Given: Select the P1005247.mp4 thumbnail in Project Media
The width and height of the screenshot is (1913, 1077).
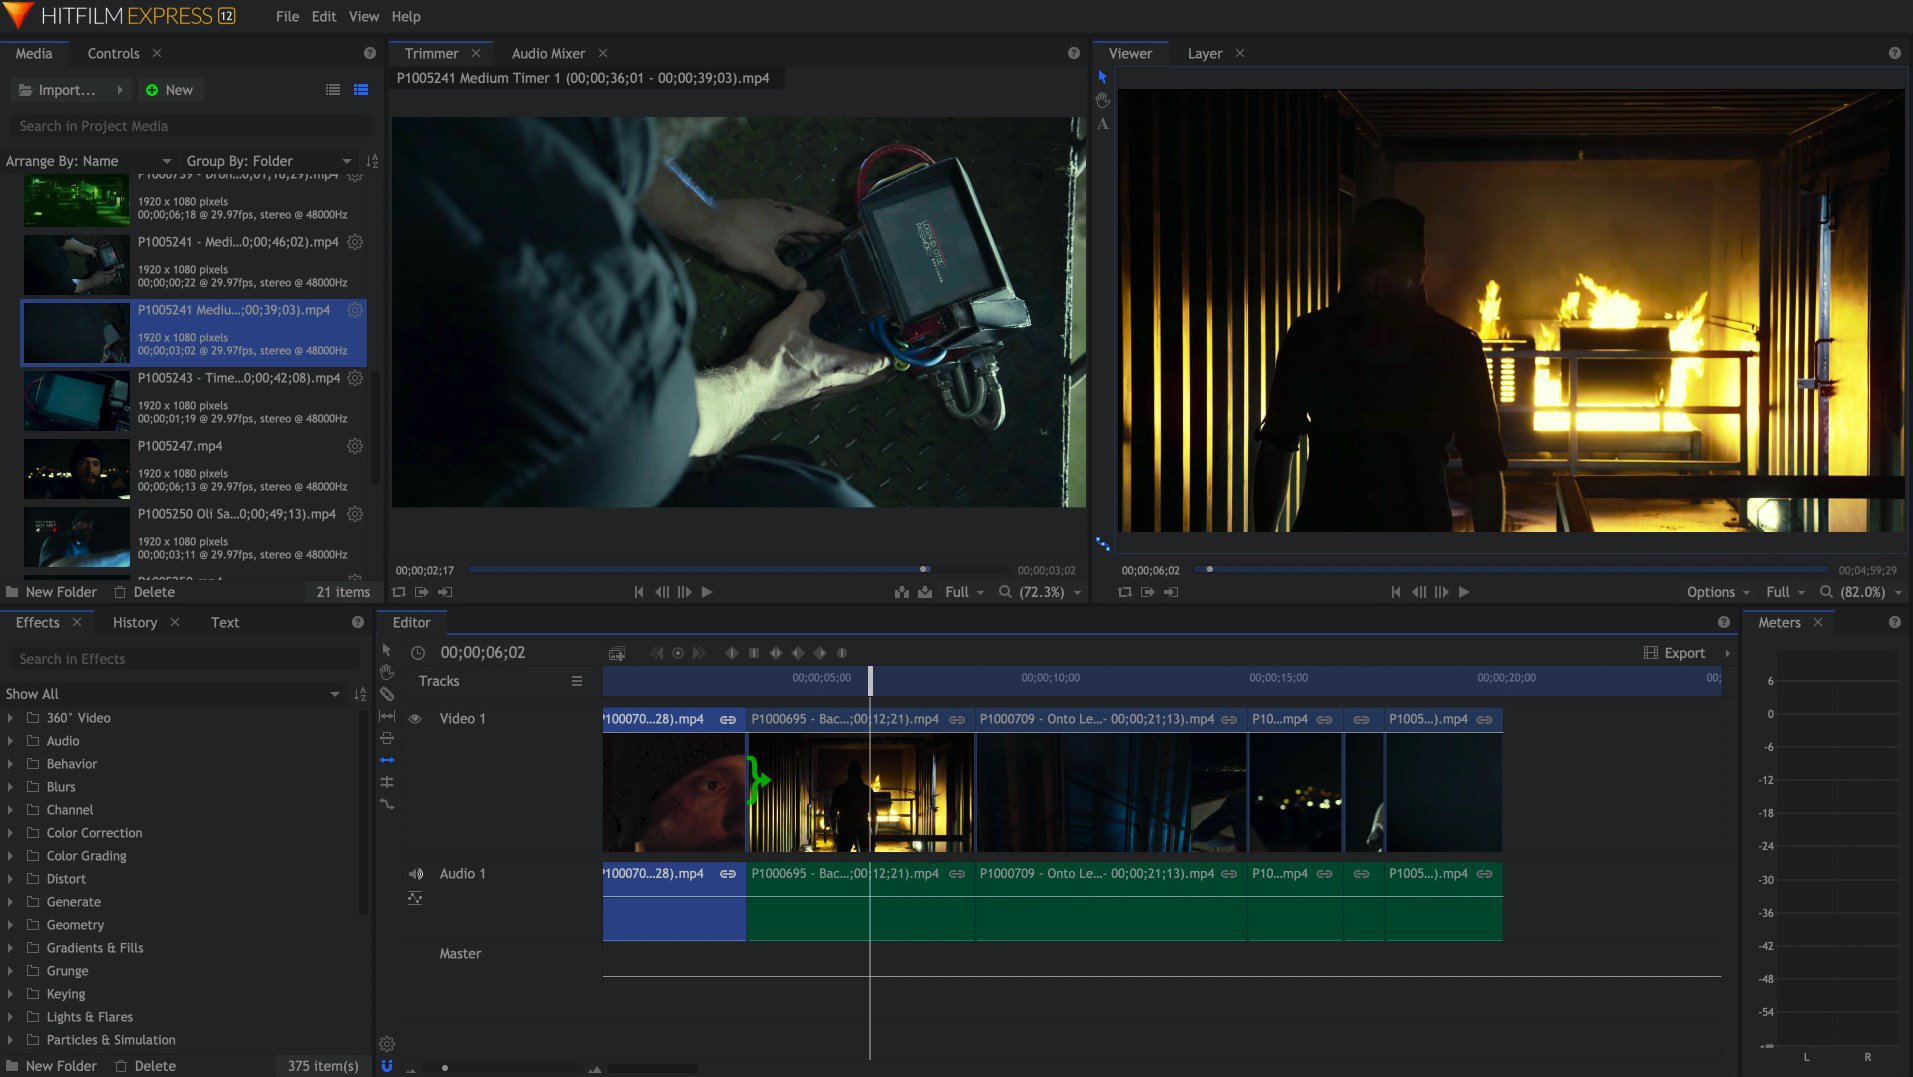Looking at the screenshot, I should click(x=76, y=468).
